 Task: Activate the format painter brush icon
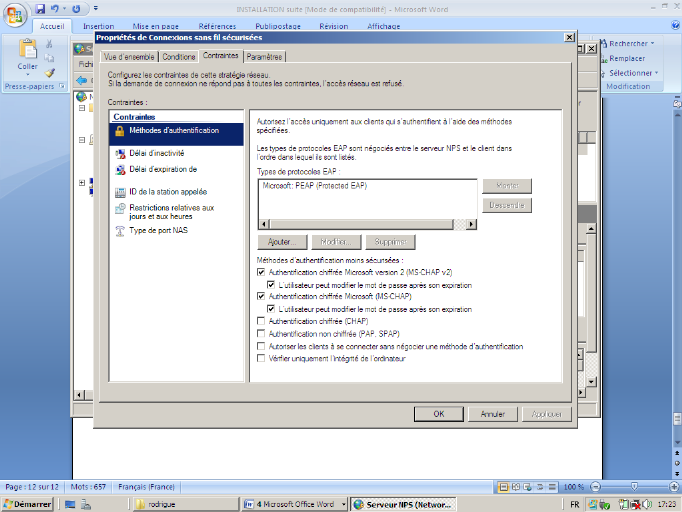[50, 73]
